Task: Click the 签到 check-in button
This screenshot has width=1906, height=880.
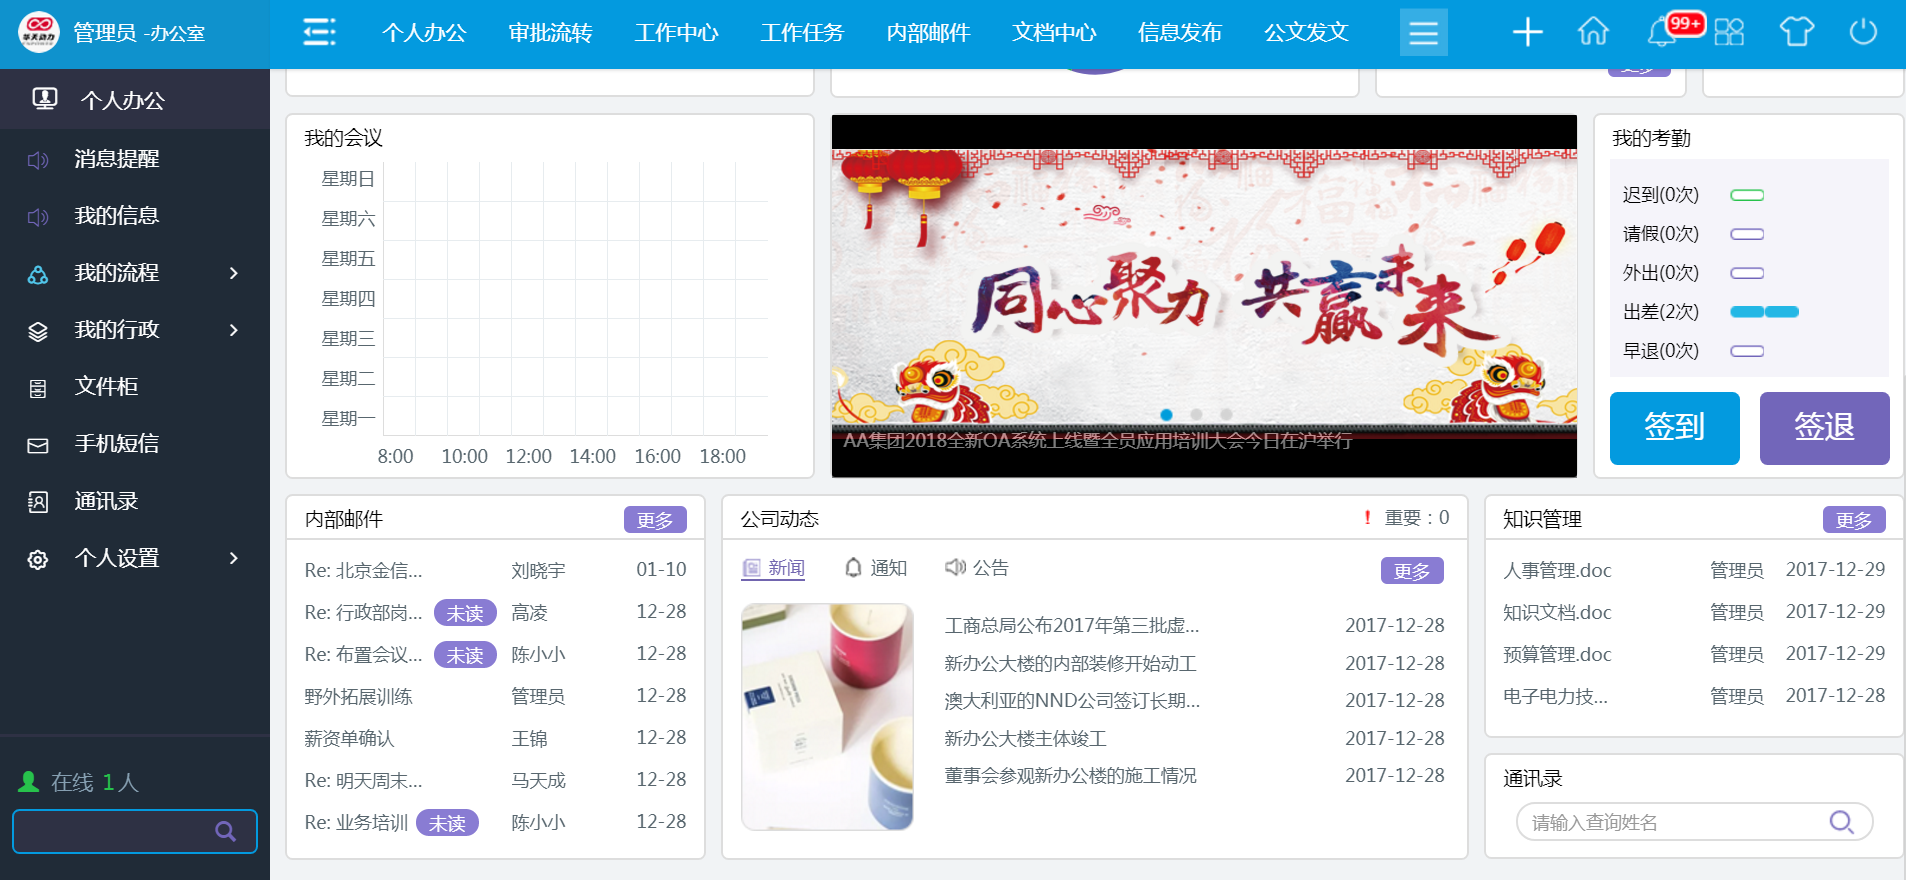Action: (x=1674, y=428)
